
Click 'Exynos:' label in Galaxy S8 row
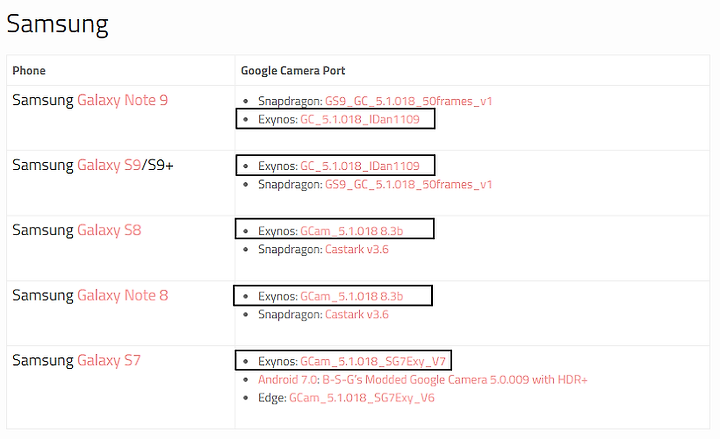point(278,231)
